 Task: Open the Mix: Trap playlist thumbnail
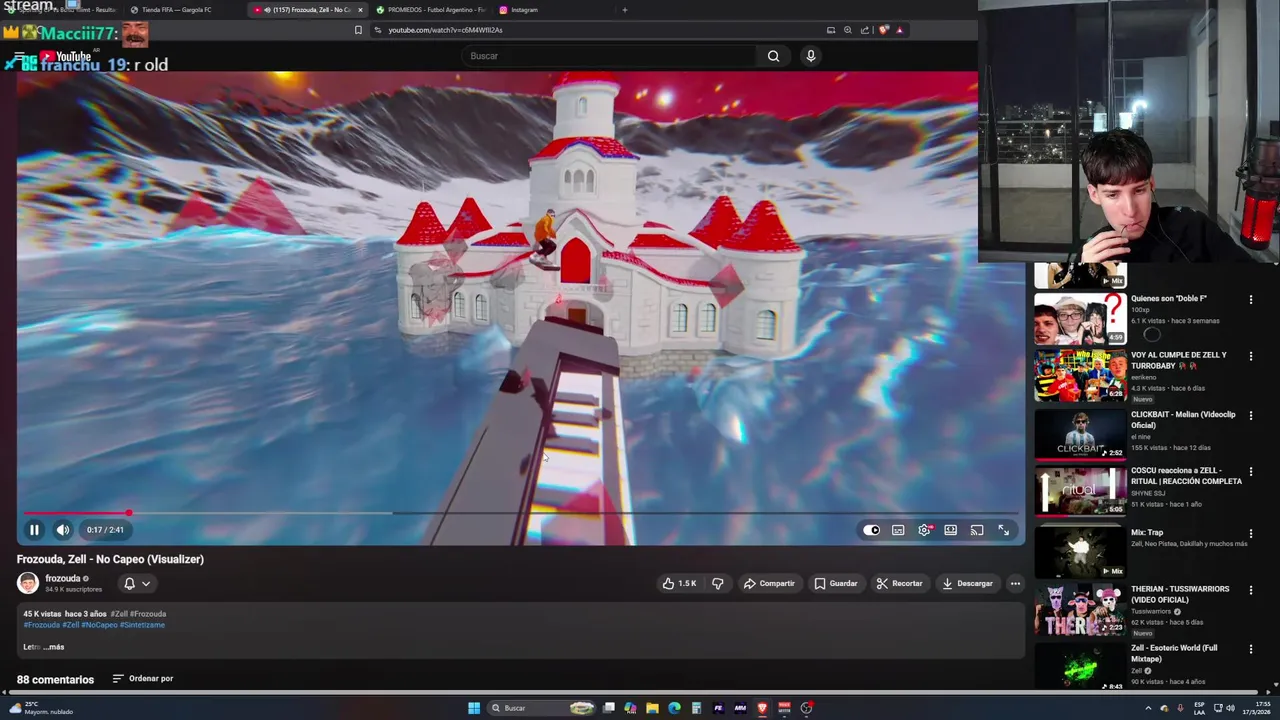(1080, 551)
